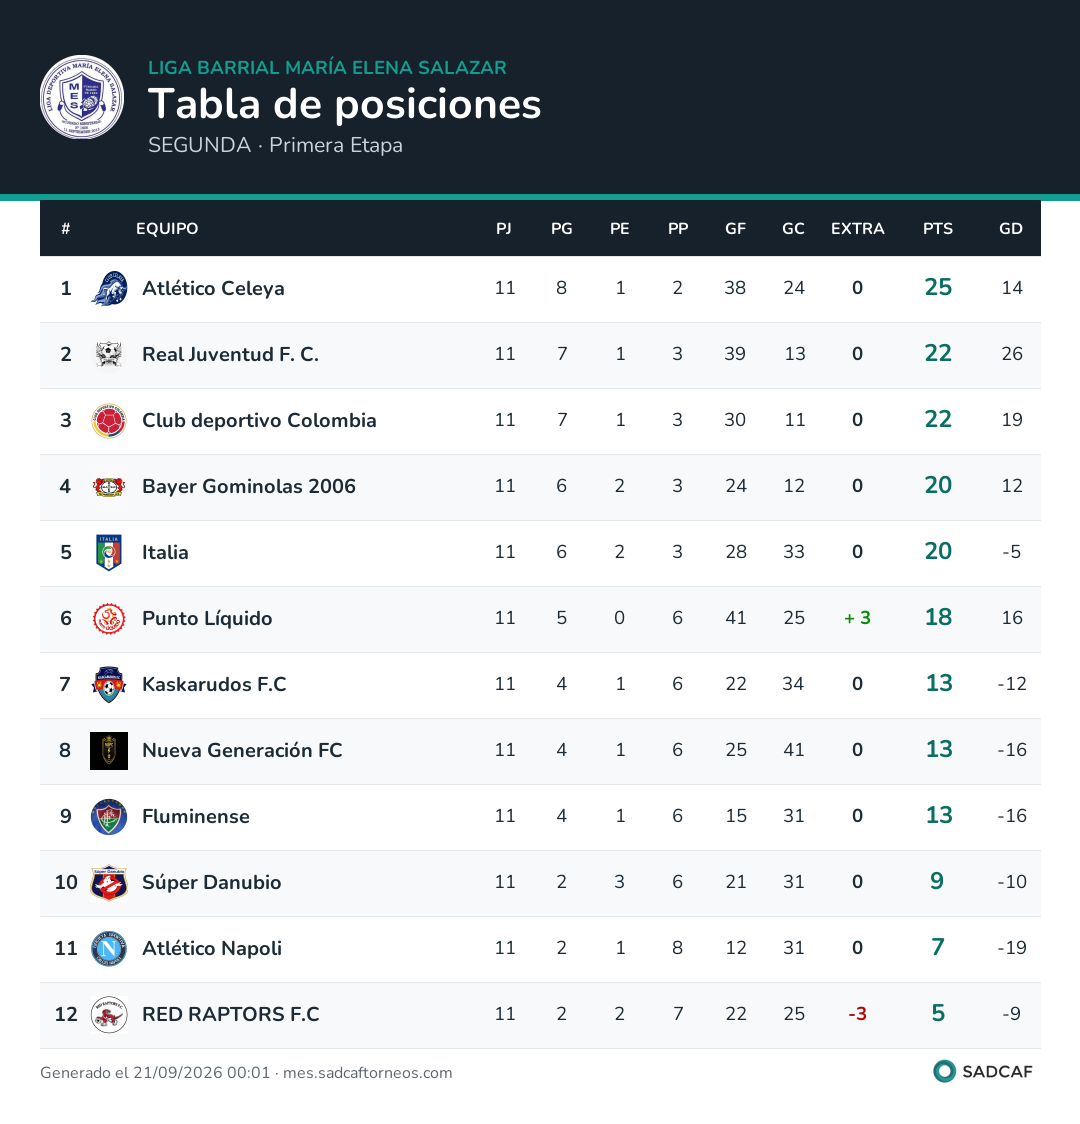Click the Súper Danubio ghost logo
1080x1124 pixels.
pos(109,882)
